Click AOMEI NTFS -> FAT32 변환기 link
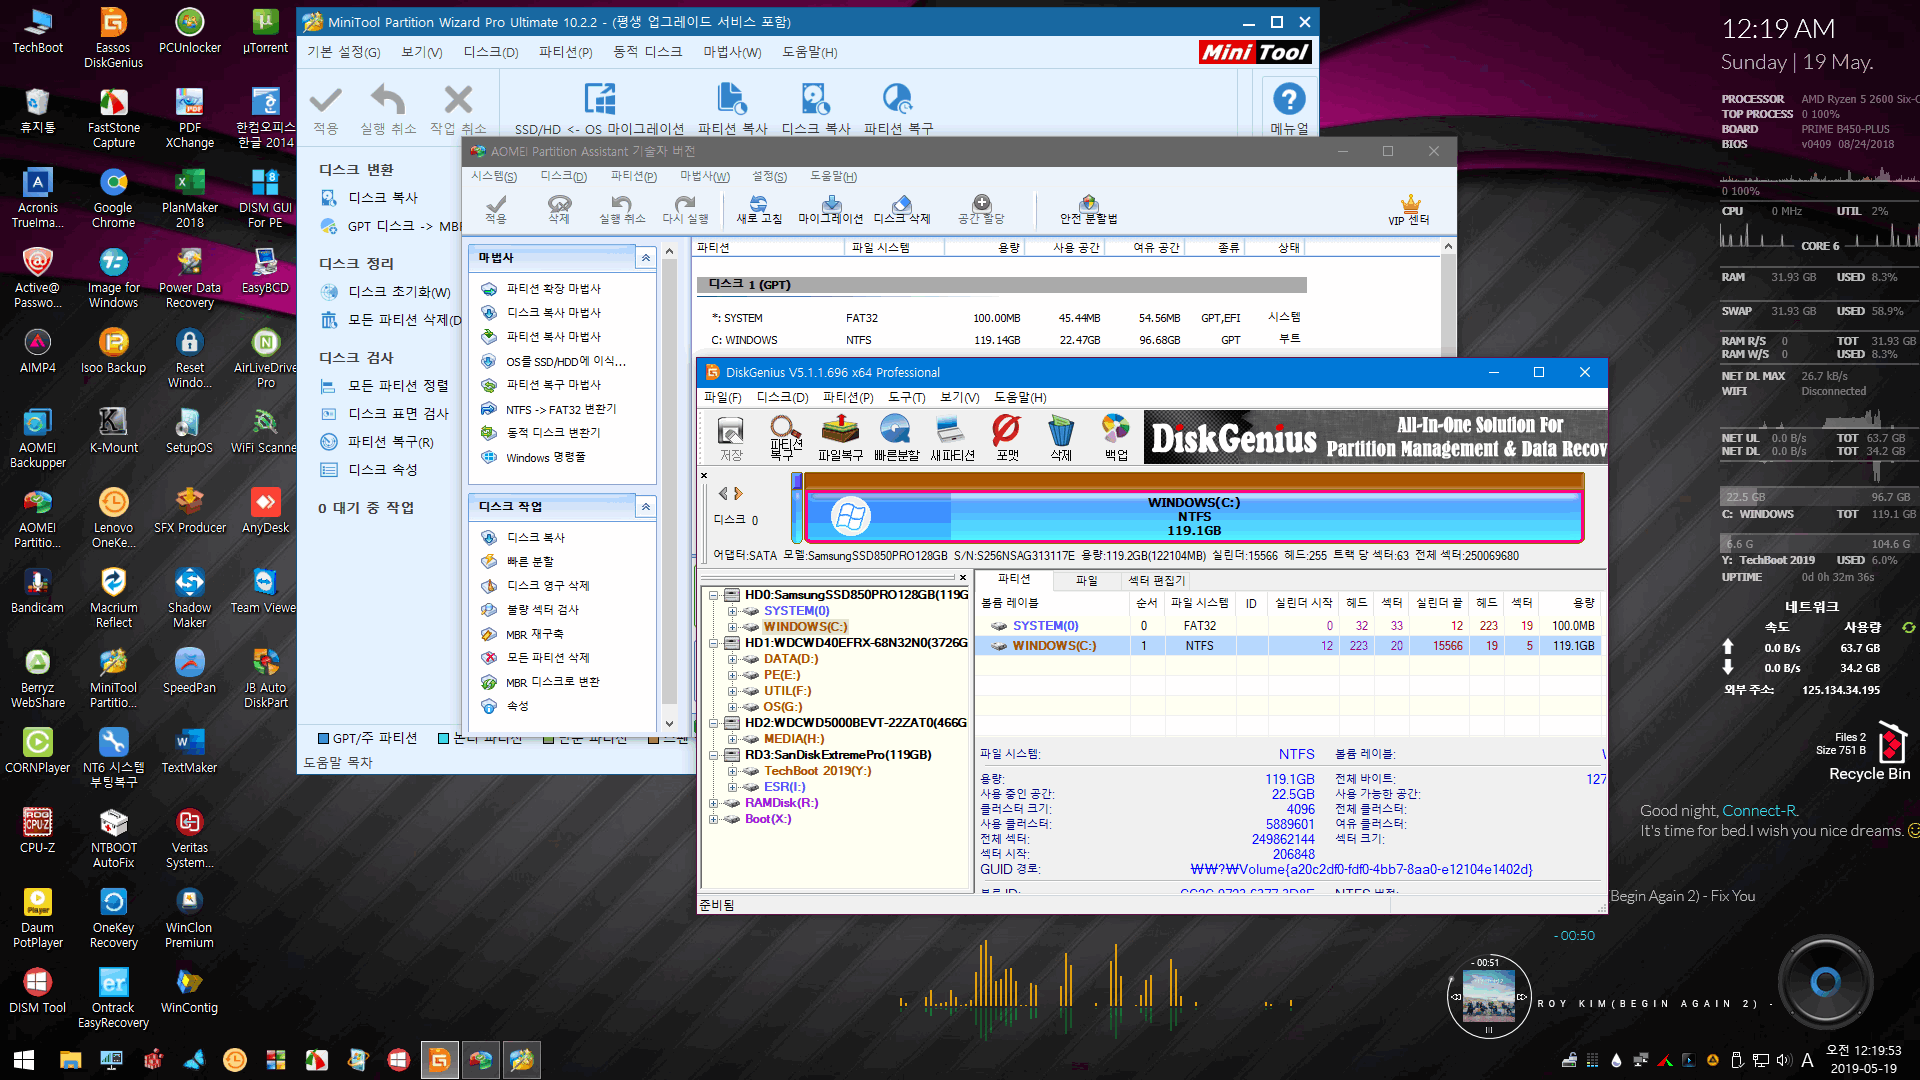Viewport: 1920px width, 1080px height. coord(561,409)
